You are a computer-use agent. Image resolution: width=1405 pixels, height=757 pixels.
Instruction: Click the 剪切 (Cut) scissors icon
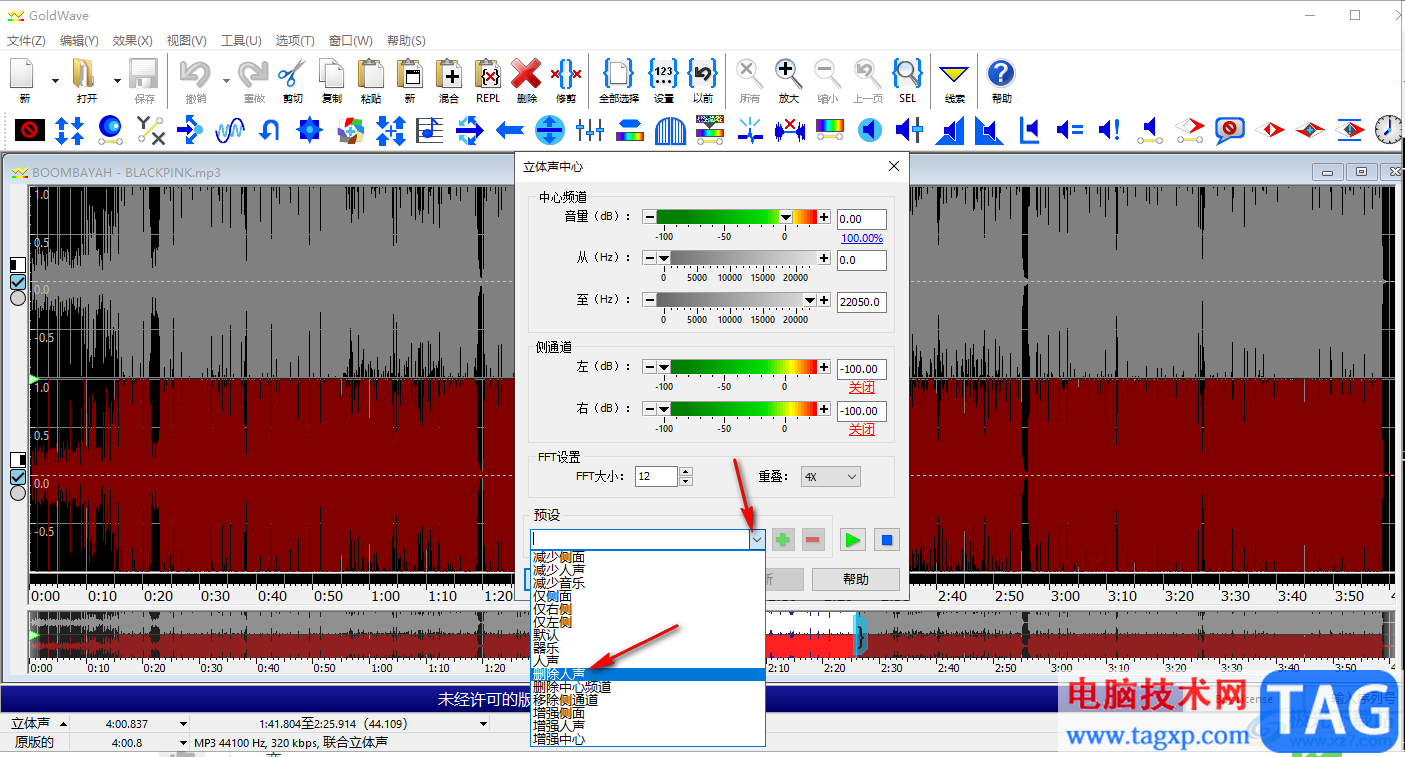pyautogui.click(x=292, y=75)
